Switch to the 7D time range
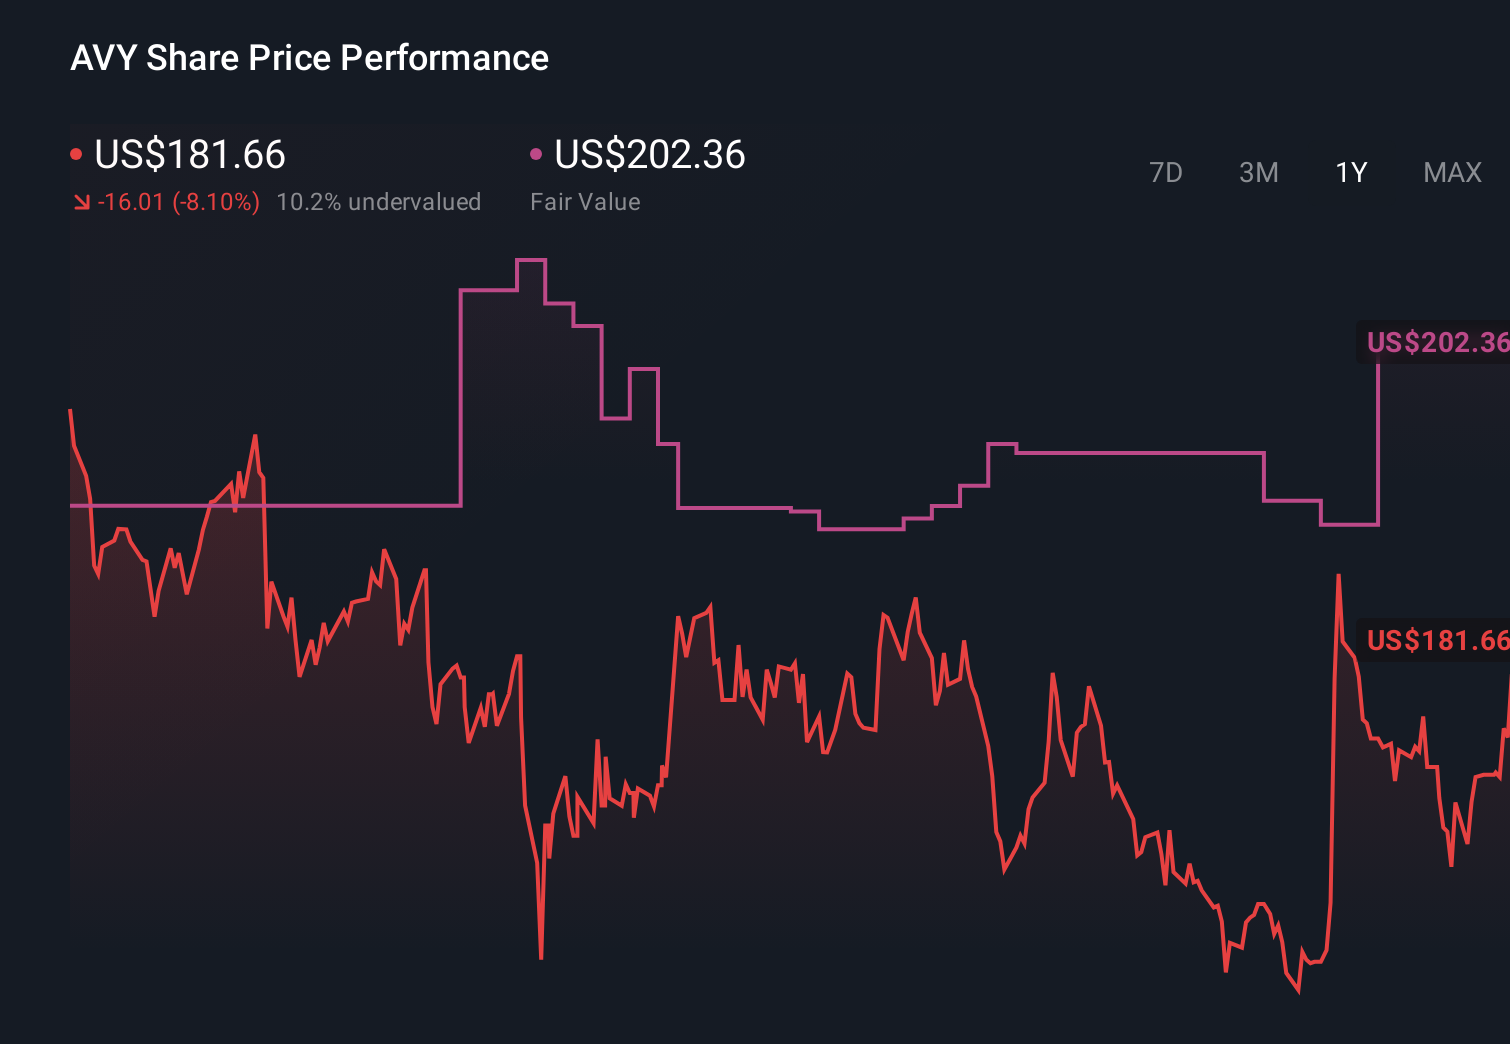The image size is (1510, 1044). tap(1167, 172)
